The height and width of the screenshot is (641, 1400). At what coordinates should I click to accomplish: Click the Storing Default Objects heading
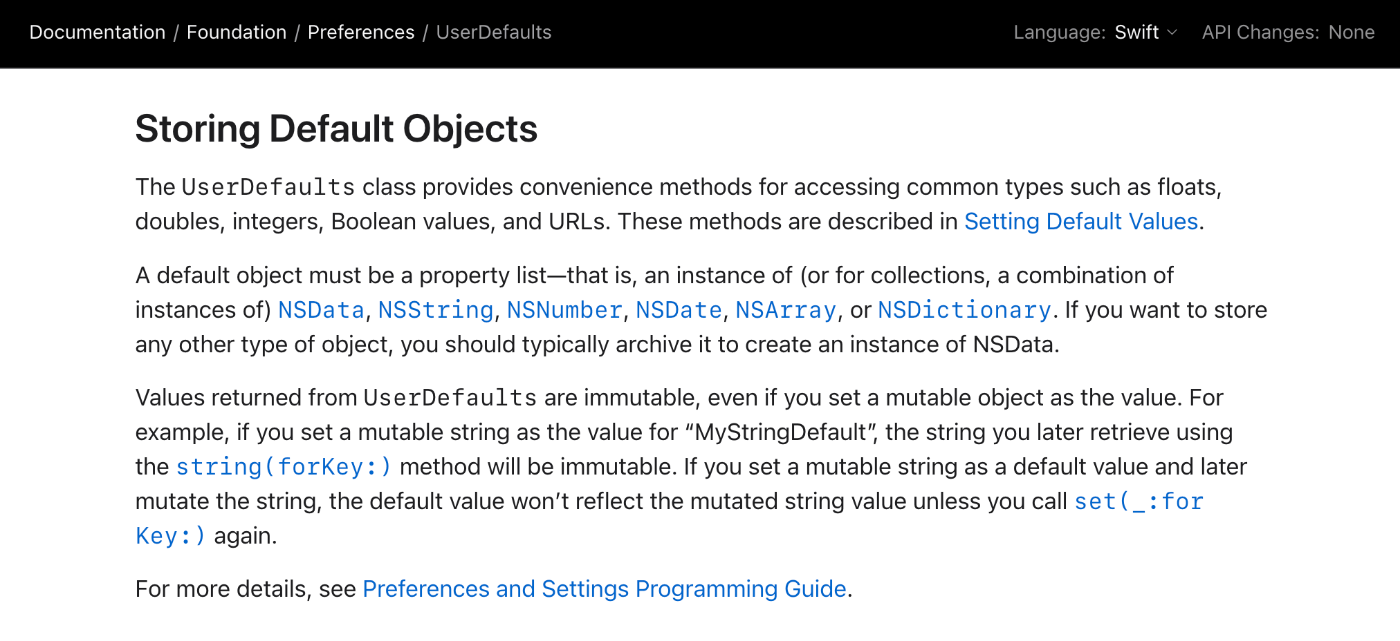[x=336, y=129]
